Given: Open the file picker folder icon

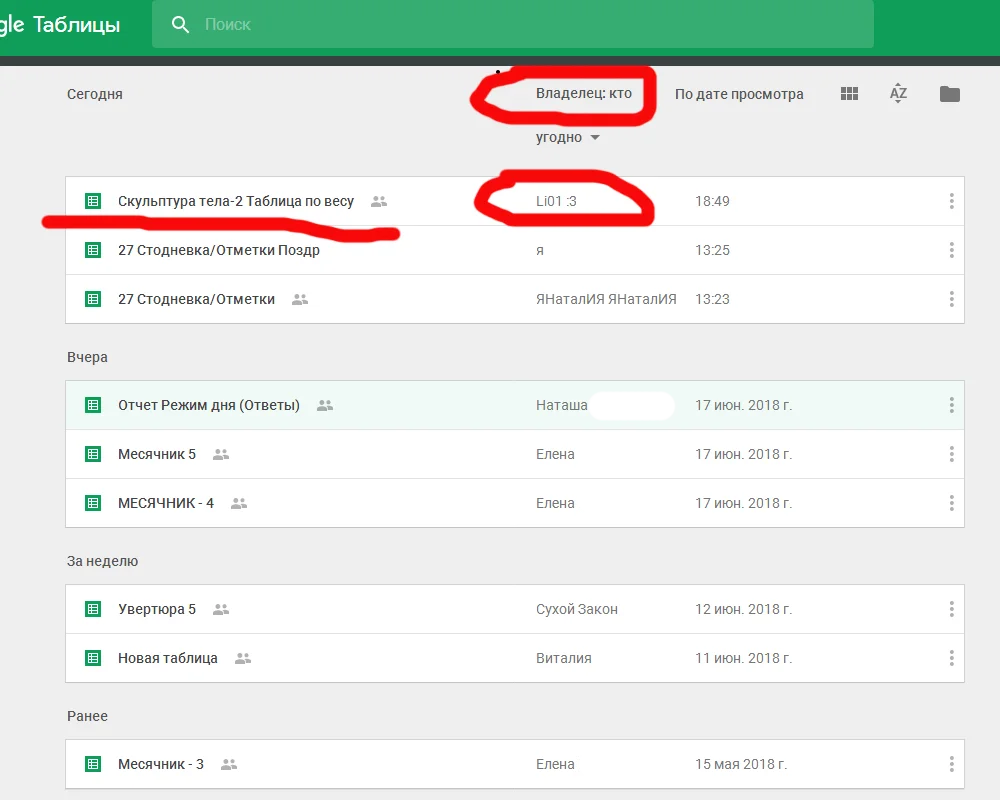Looking at the screenshot, I should pos(950,94).
